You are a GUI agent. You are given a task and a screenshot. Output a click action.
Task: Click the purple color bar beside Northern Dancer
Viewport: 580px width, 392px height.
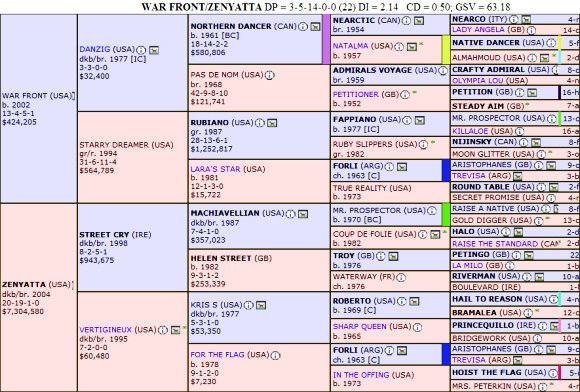click(326, 39)
